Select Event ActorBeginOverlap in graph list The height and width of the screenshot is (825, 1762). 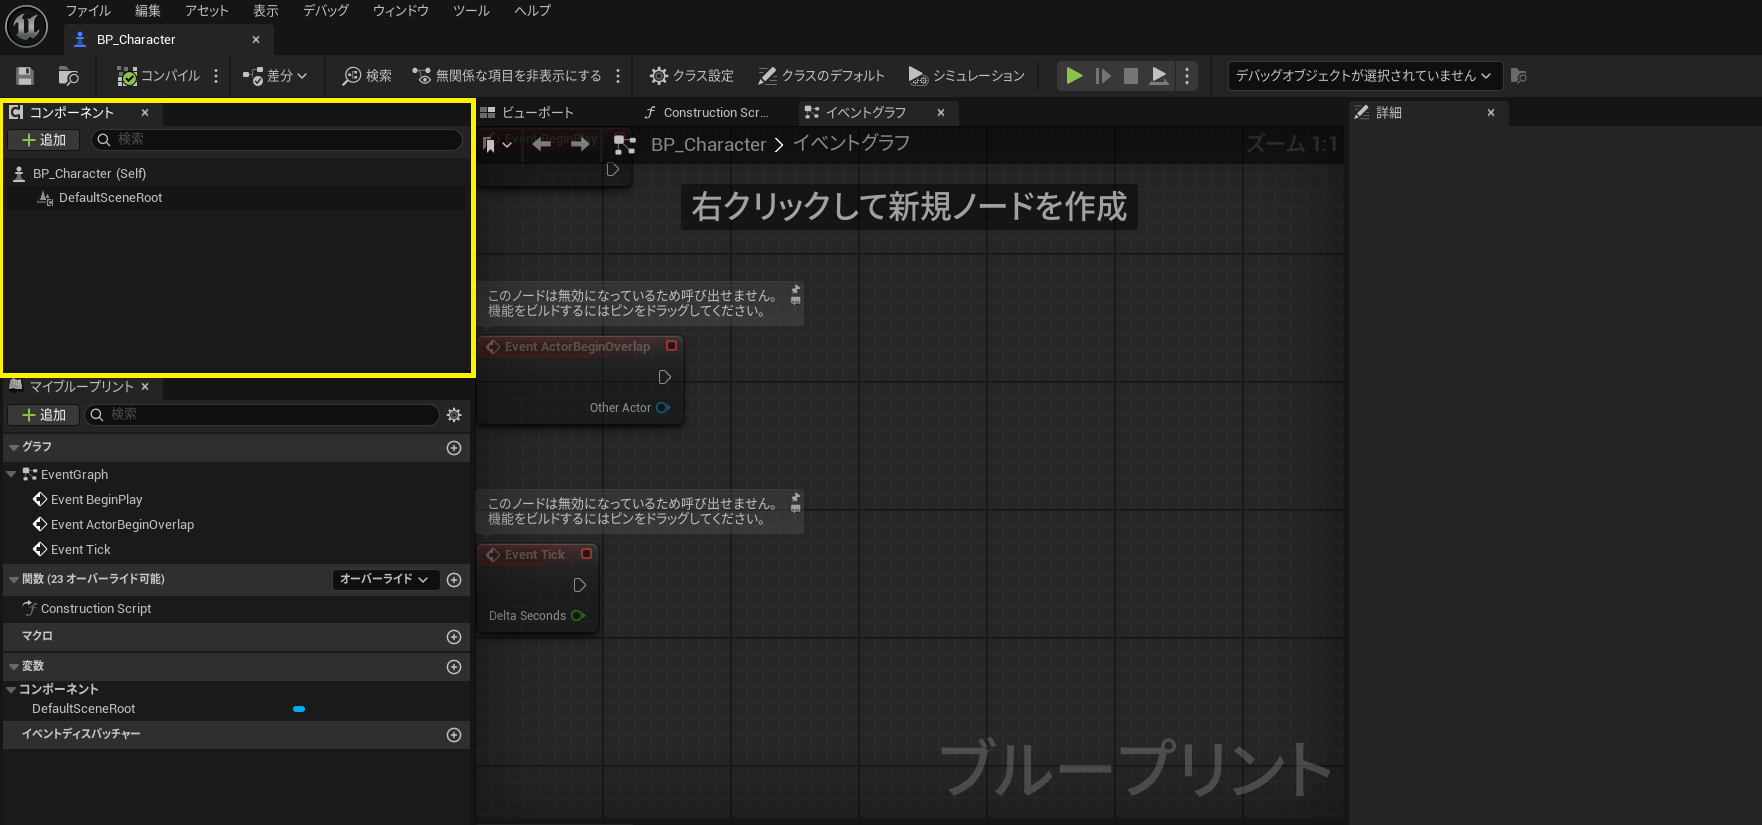click(122, 525)
